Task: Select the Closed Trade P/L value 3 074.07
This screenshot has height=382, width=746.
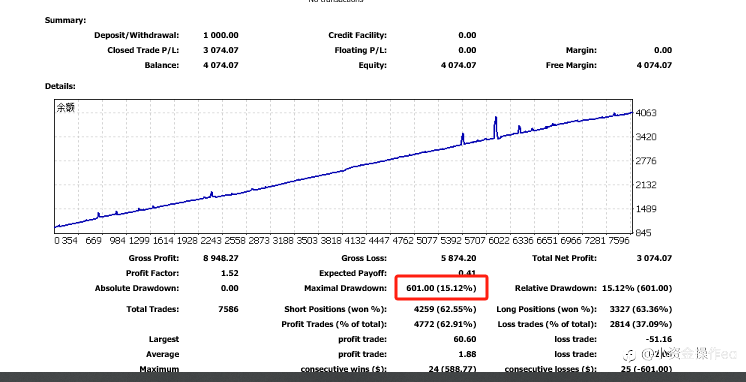Action: tap(221, 50)
